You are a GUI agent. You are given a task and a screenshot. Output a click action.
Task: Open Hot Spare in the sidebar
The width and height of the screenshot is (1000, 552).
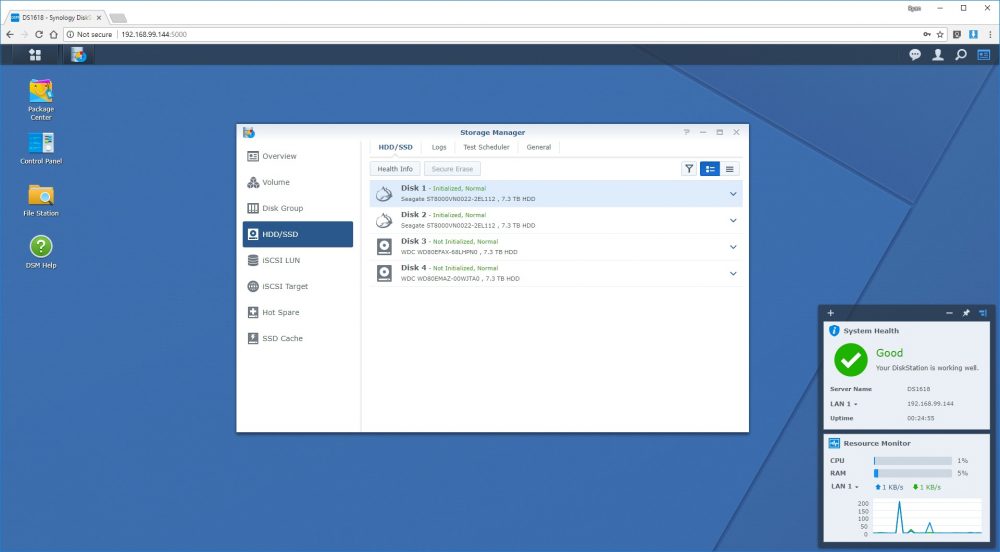click(298, 312)
